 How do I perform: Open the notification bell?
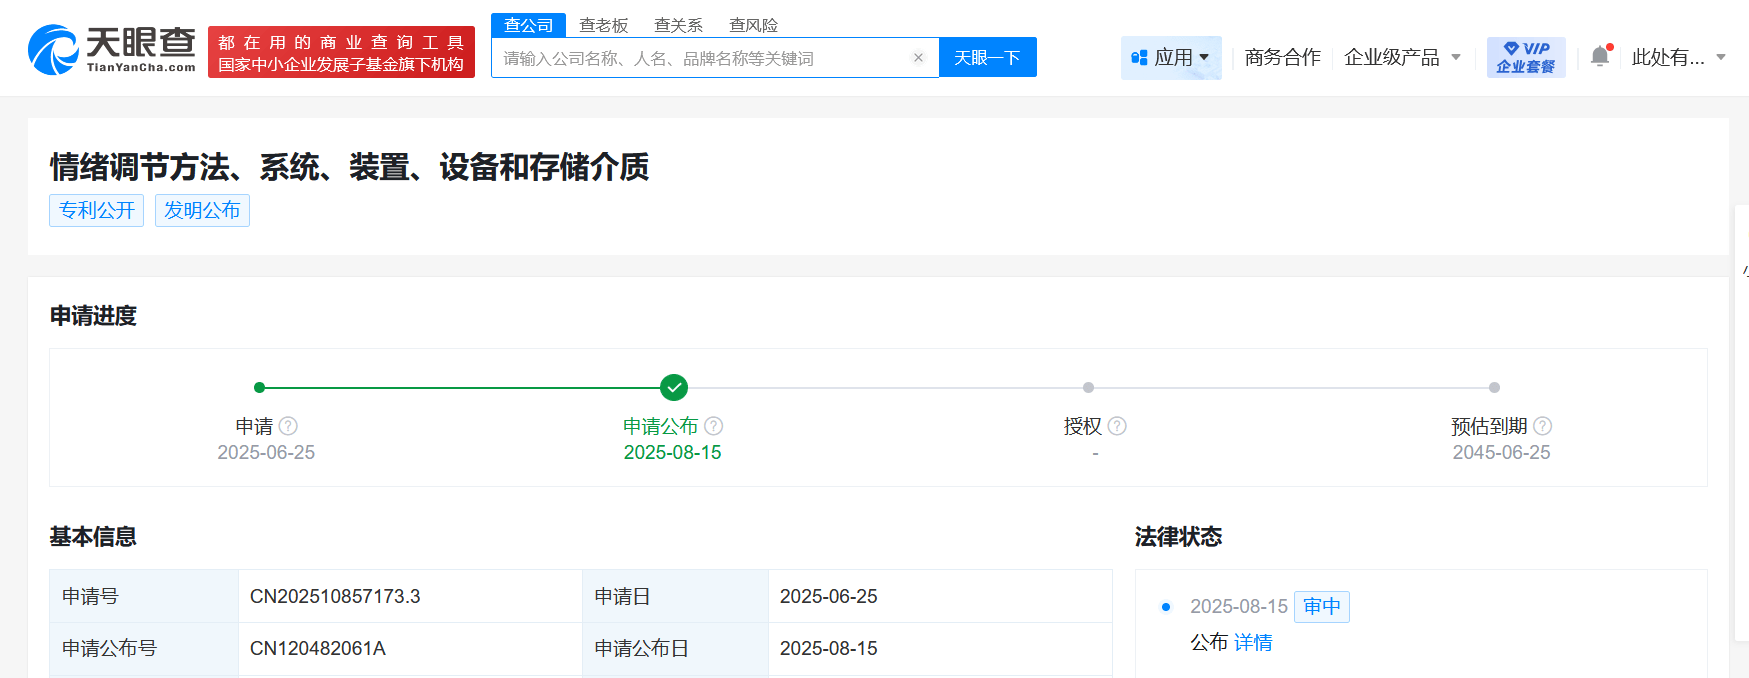click(x=1600, y=57)
